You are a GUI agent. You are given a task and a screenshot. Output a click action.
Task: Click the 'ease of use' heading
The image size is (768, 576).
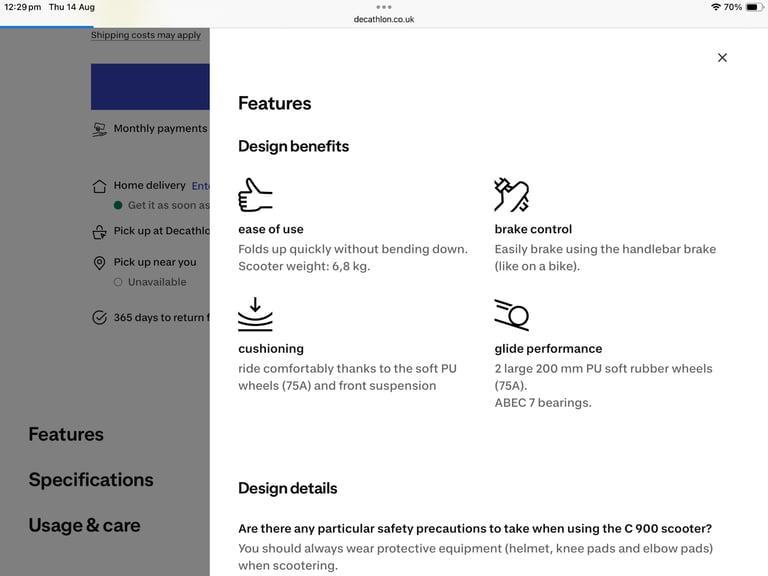tap(271, 229)
